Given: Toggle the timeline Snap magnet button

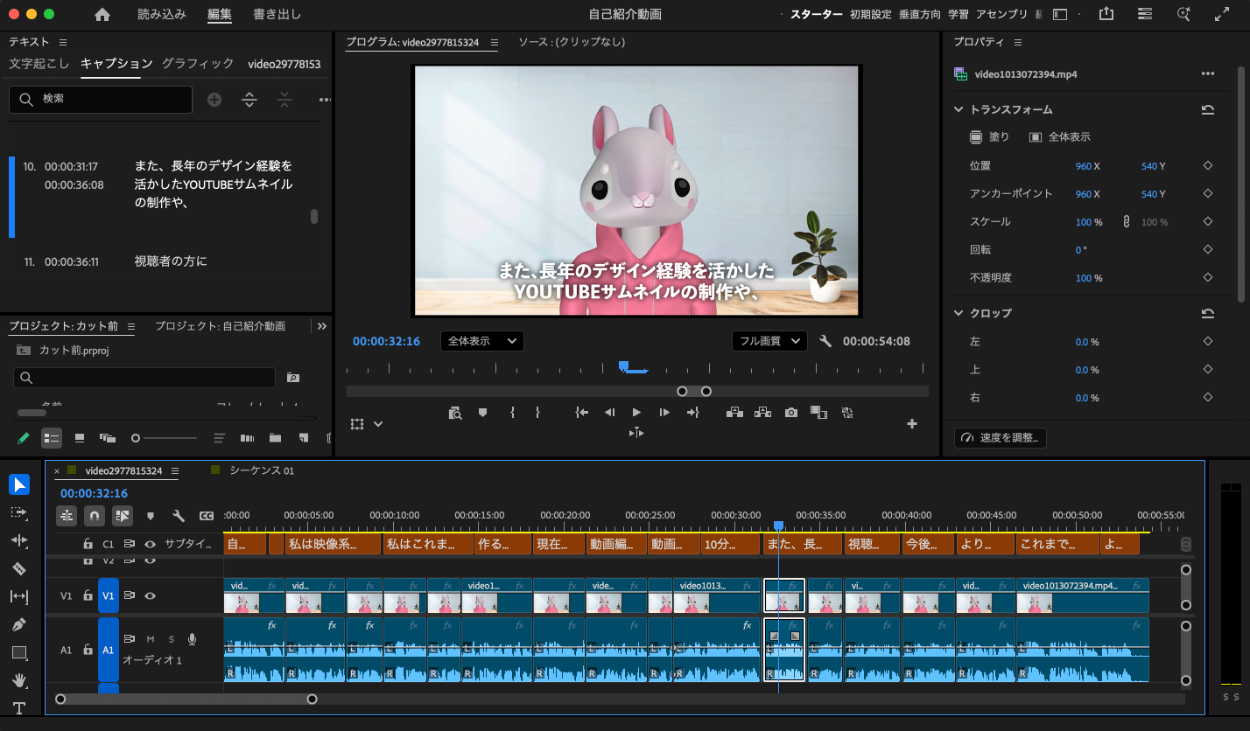Looking at the screenshot, I should pyautogui.click(x=94, y=516).
